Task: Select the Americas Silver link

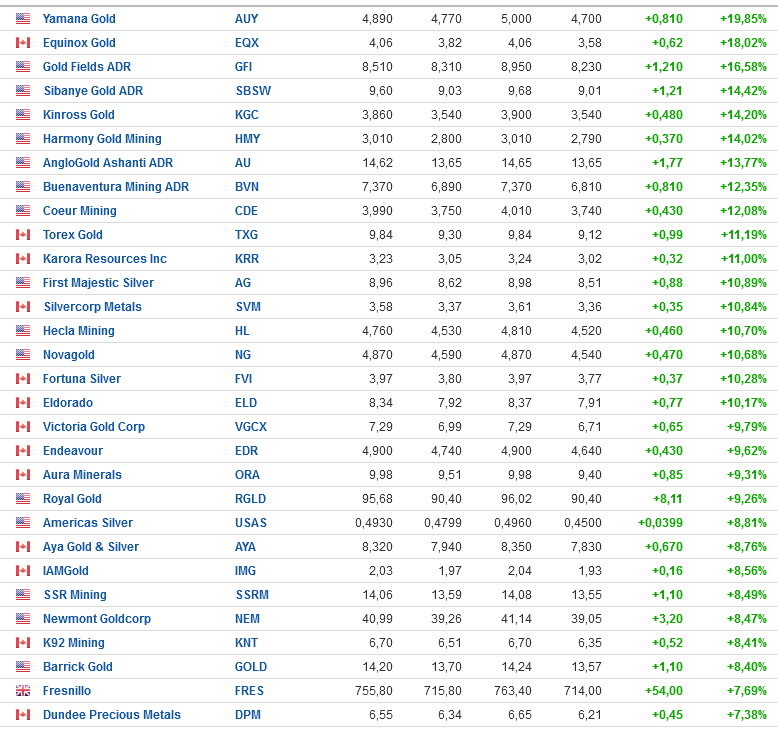Action: point(88,523)
